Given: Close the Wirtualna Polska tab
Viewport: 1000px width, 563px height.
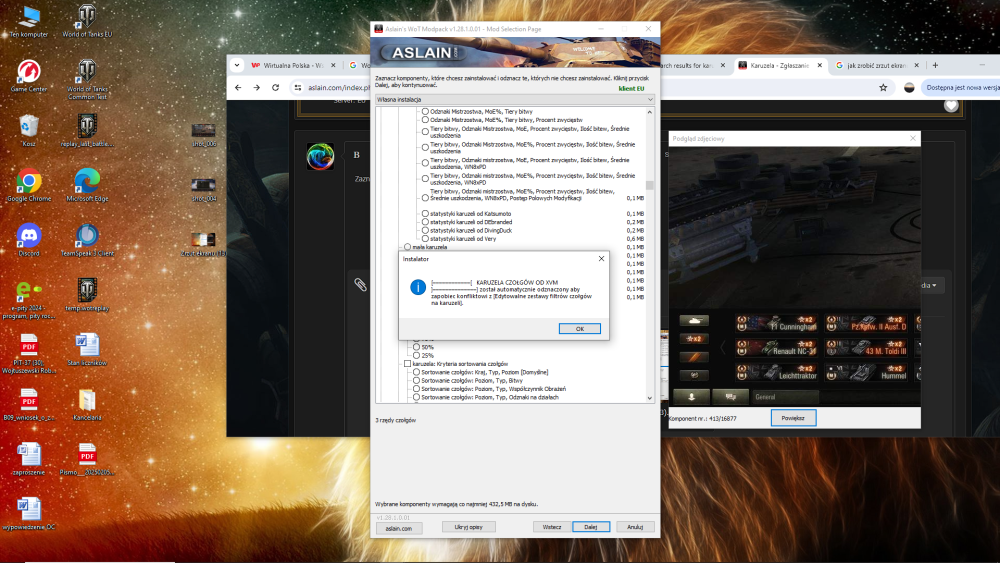Looking at the screenshot, I should point(333,65).
